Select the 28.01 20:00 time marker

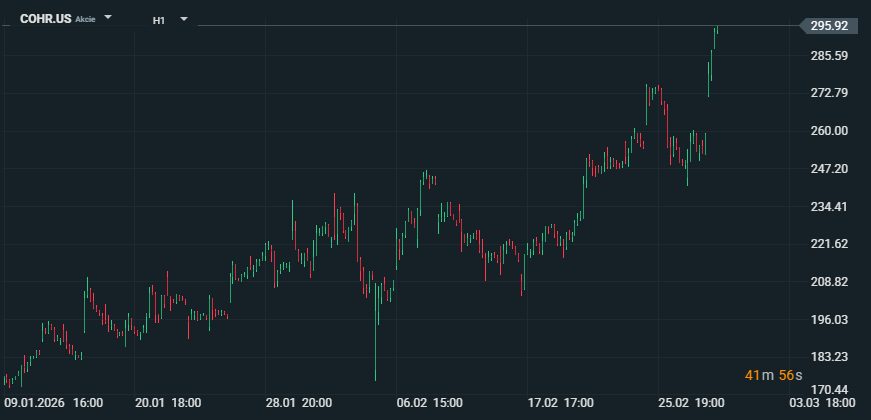(x=299, y=403)
